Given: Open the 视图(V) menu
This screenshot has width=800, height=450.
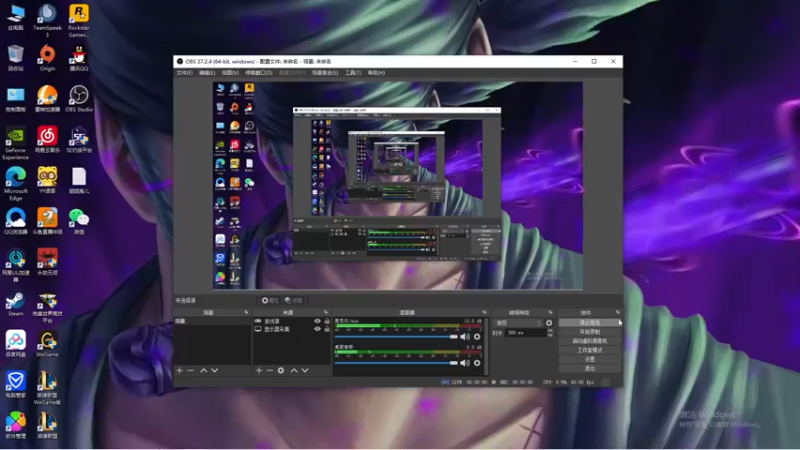Looking at the screenshot, I should (x=230, y=73).
